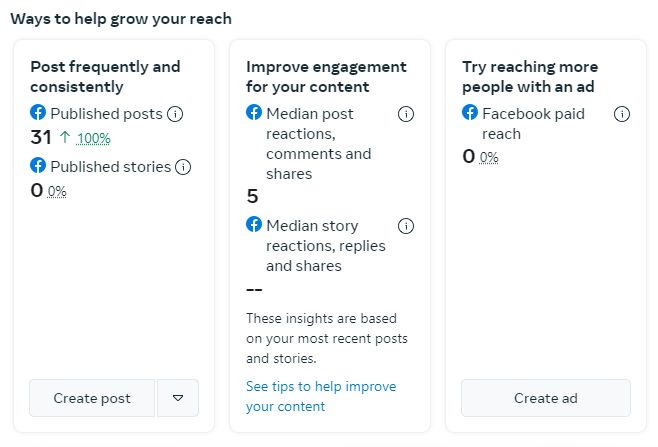Click info icon next to Published stories
The height and width of the screenshot is (447, 658).
[x=183, y=167]
